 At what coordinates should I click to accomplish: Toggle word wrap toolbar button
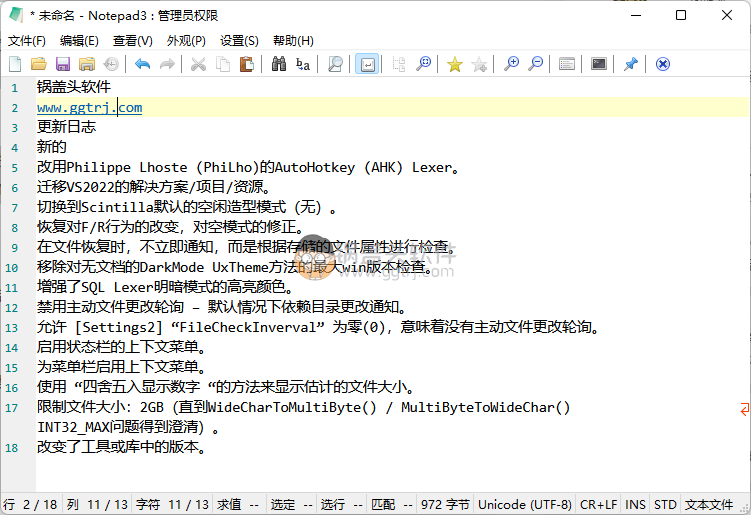tap(367, 64)
